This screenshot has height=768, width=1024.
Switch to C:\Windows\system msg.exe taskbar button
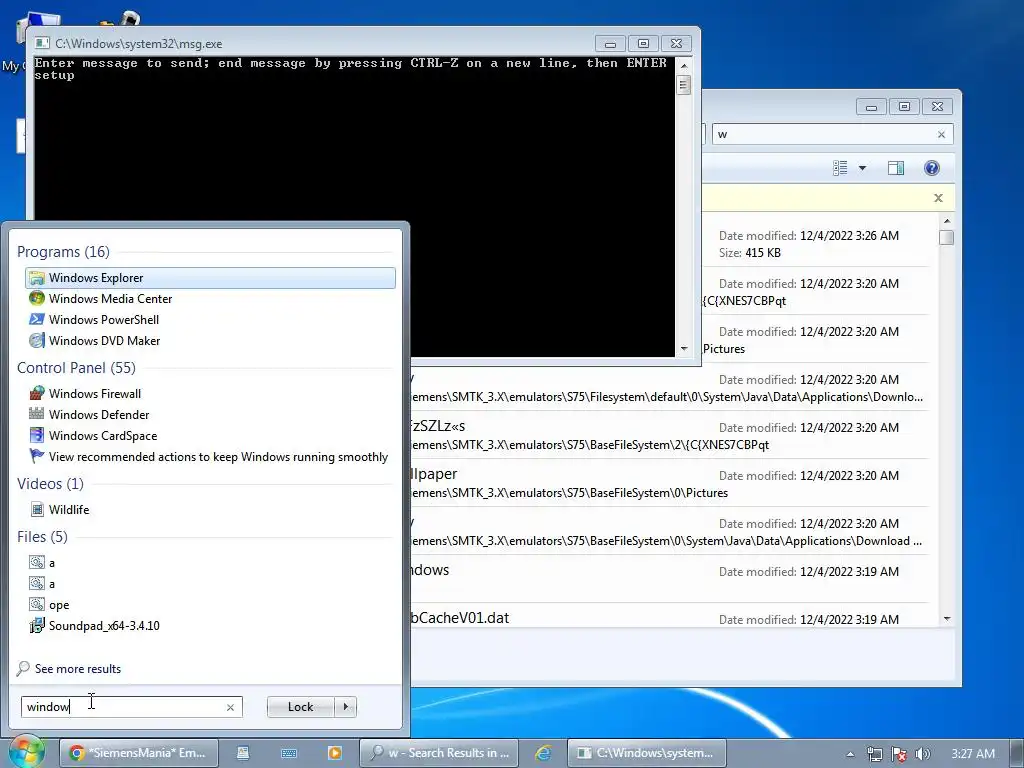click(x=647, y=753)
